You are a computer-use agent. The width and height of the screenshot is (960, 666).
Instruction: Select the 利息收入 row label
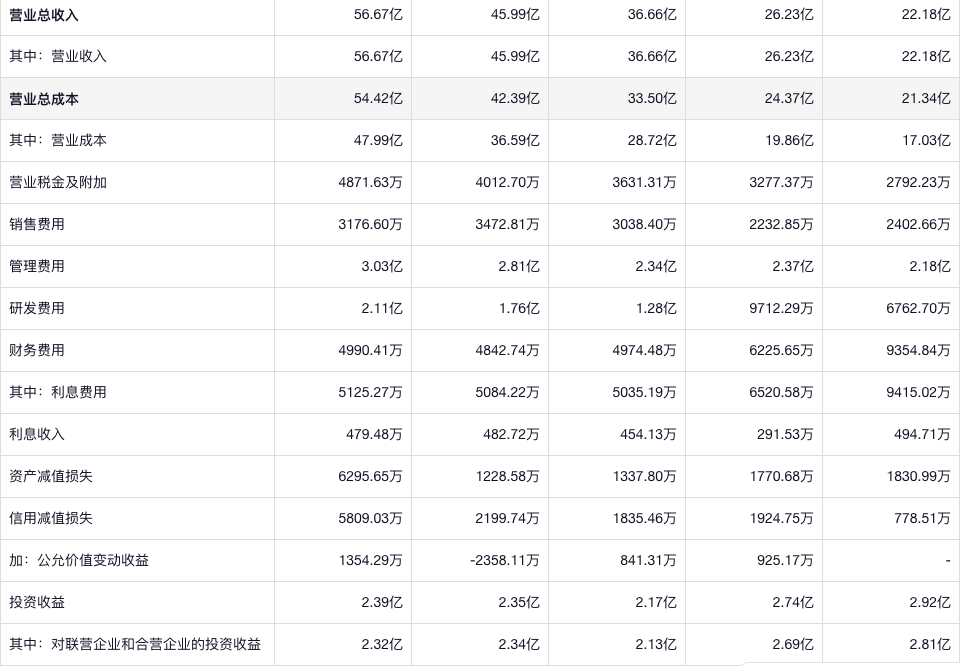coord(37,435)
